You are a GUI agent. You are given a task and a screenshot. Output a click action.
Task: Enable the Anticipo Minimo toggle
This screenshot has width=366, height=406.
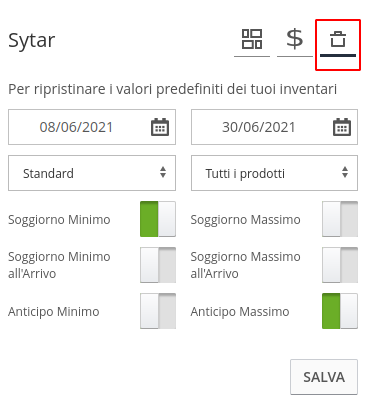pyautogui.click(x=158, y=311)
